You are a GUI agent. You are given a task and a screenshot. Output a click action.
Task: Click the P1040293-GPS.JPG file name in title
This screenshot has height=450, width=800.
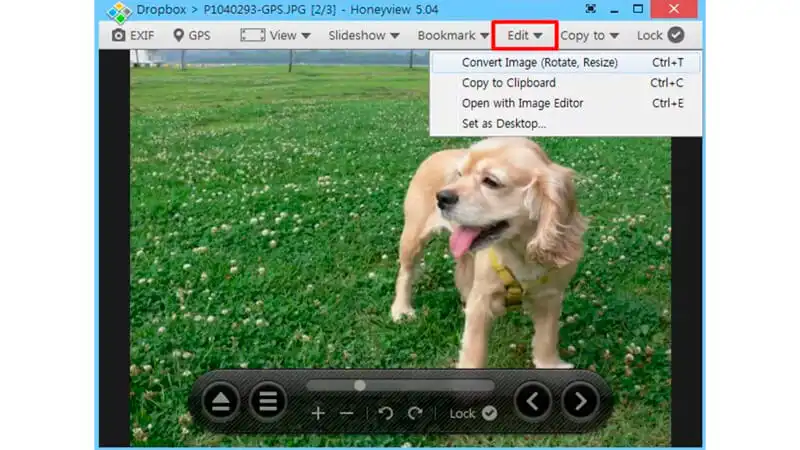pyautogui.click(x=255, y=10)
